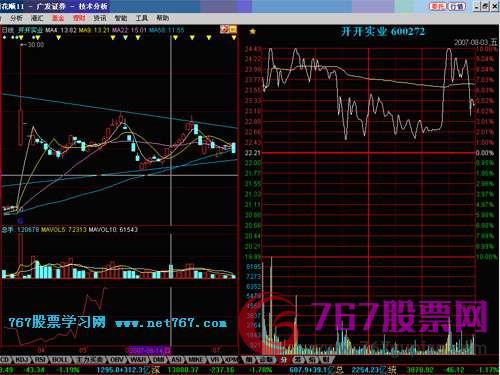Select the BOLL indicator tab
500x375 pixels.
(60, 360)
